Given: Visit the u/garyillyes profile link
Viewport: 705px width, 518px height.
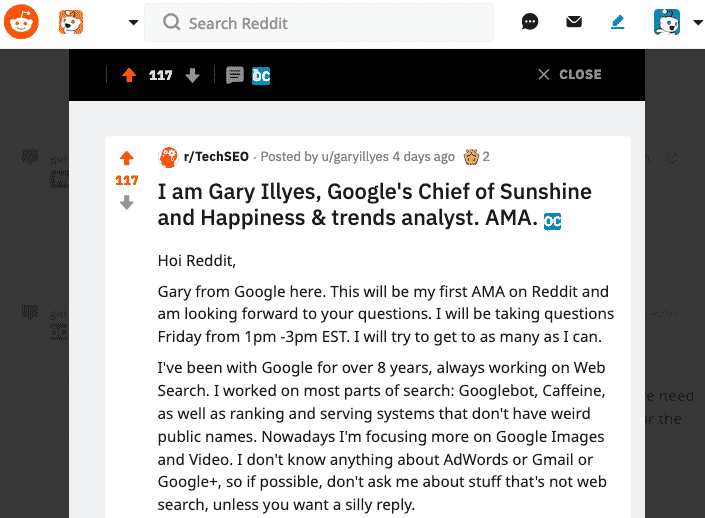Looking at the screenshot, I should tap(355, 156).
